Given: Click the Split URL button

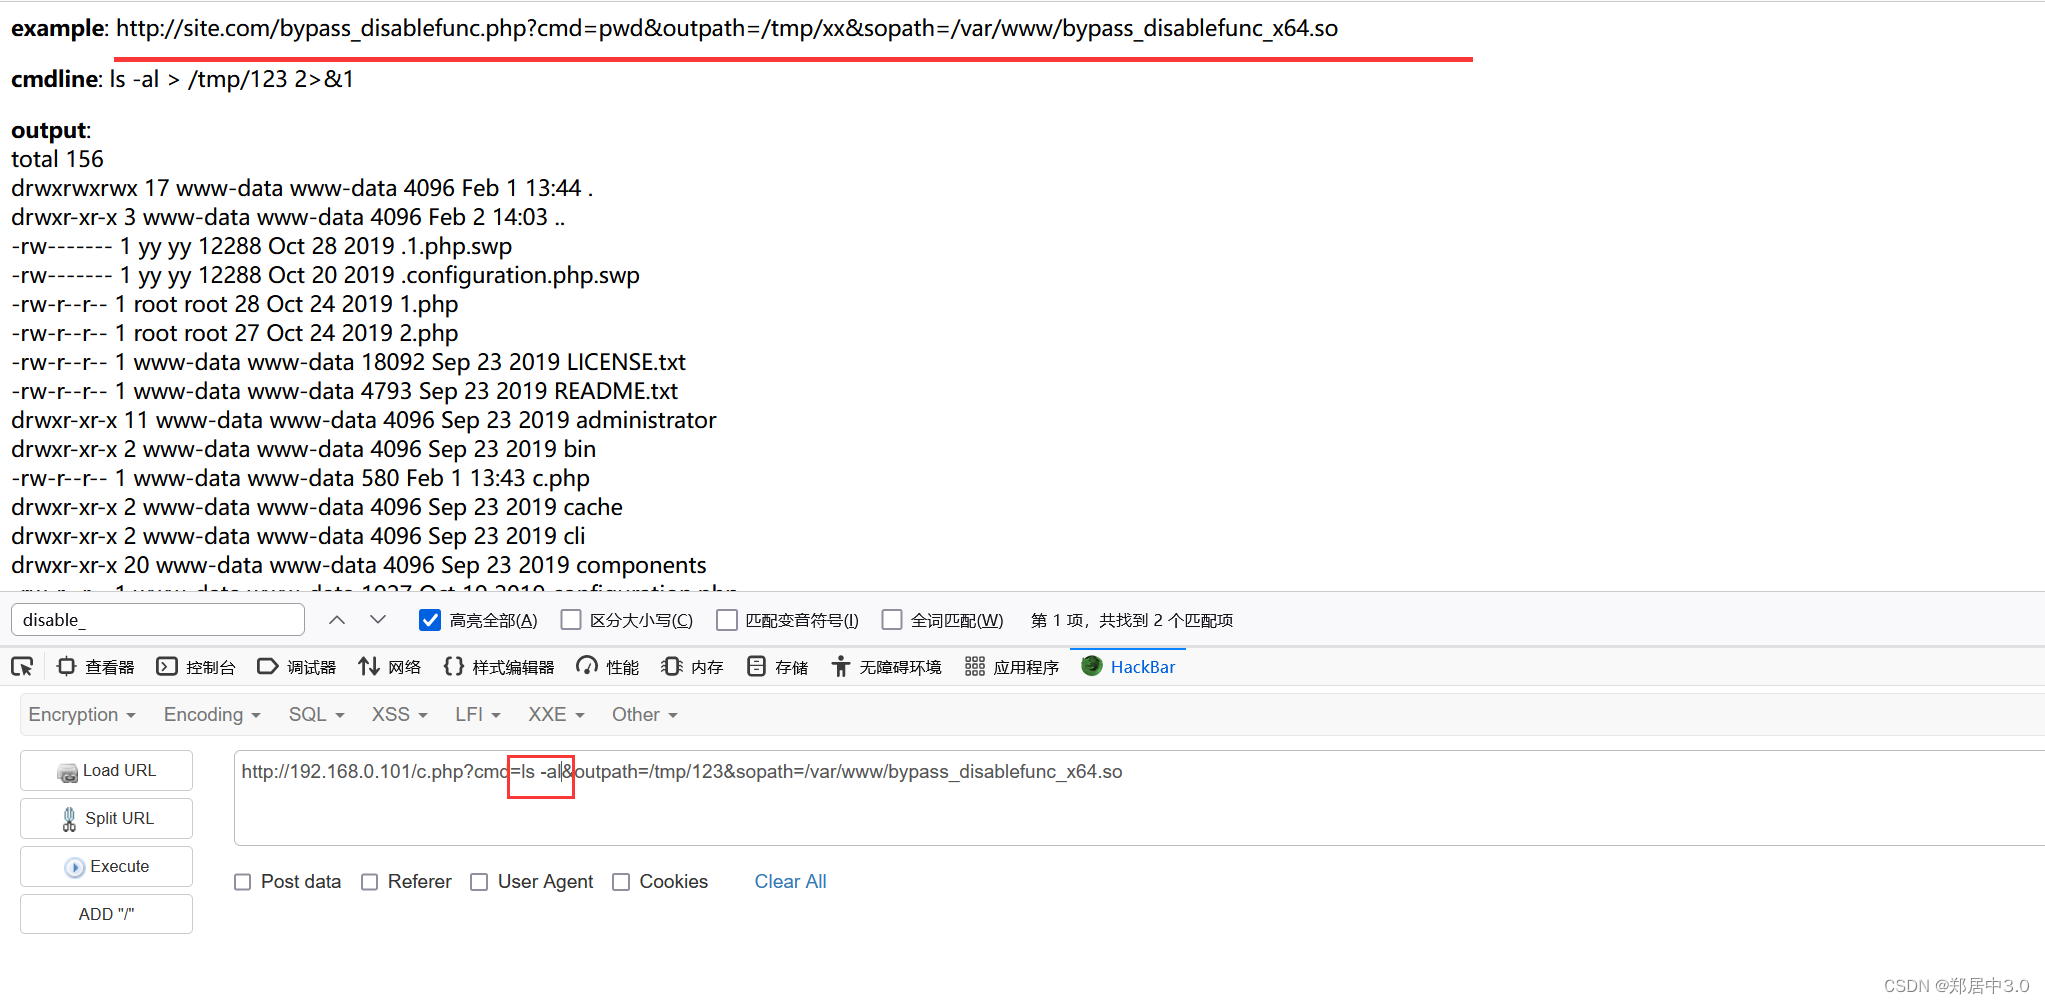Looking at the screenshot, I should [x=106, y=819].
